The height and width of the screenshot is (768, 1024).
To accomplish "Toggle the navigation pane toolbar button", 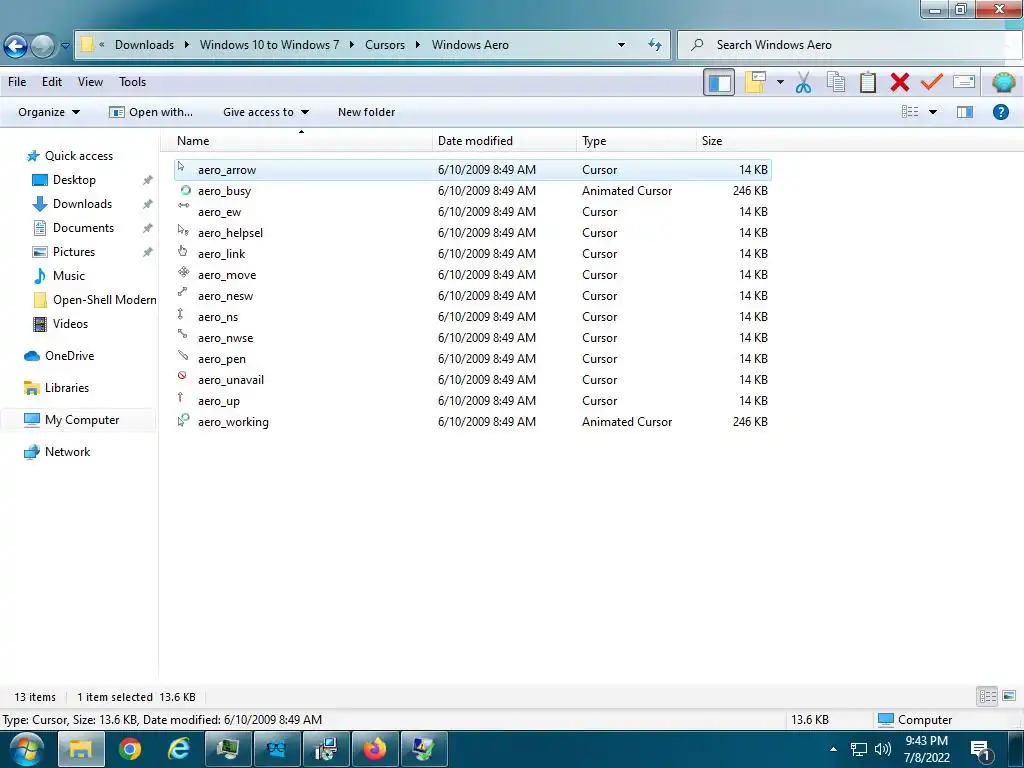I will tap(719, 82).
